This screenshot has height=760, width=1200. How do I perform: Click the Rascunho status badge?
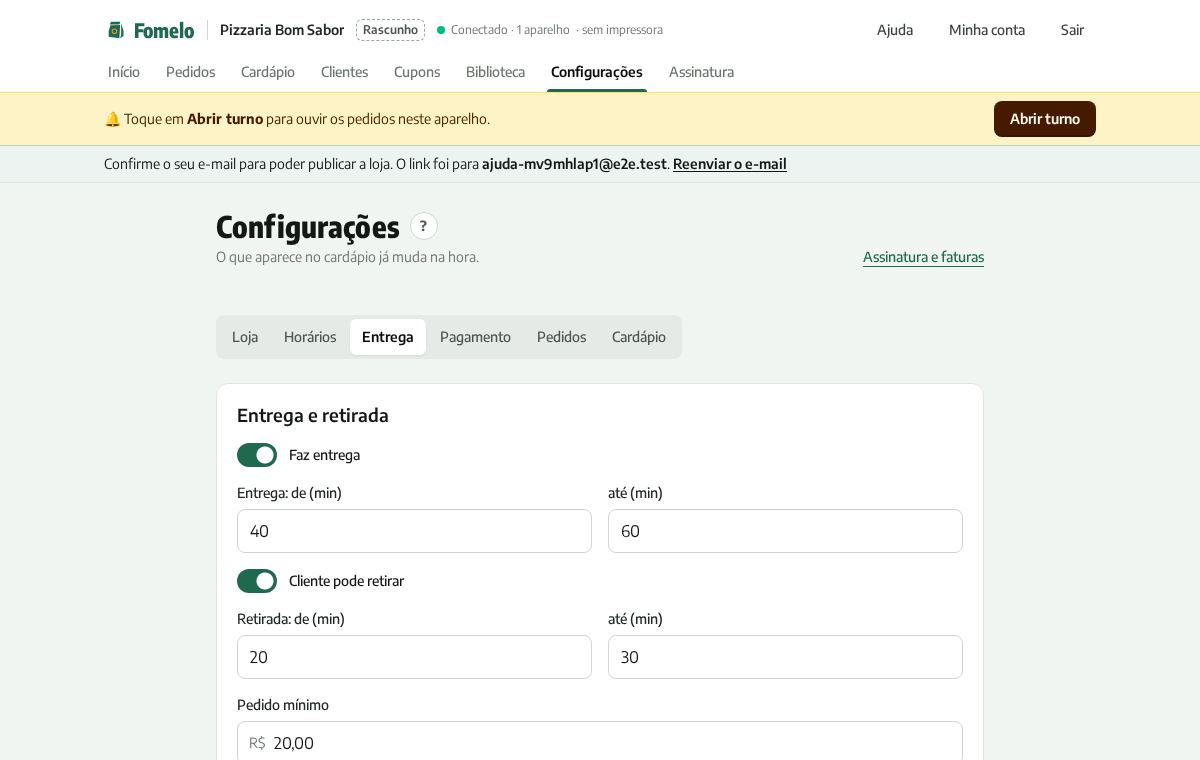pyautogui.click(x=390, y=30)
